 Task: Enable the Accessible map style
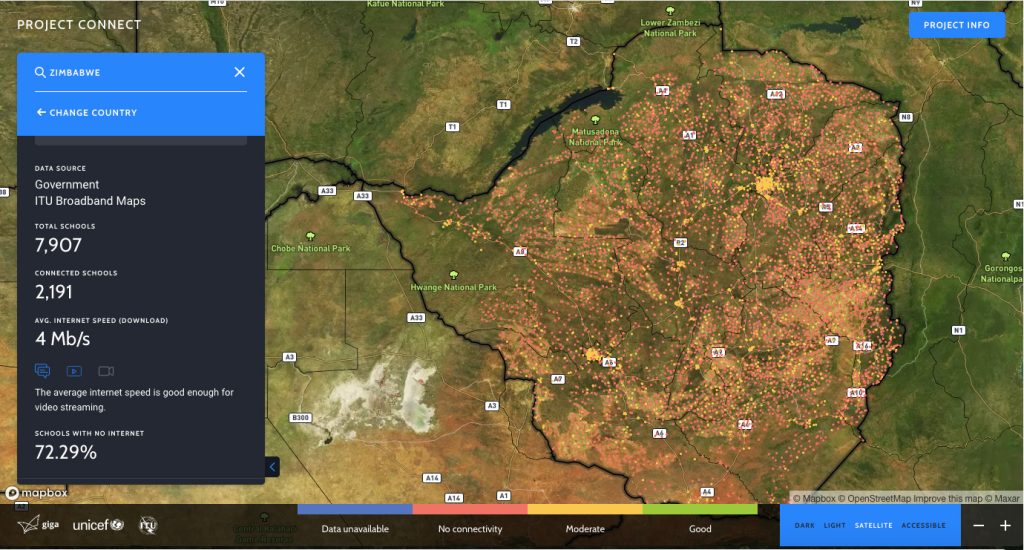pos(923,525)
